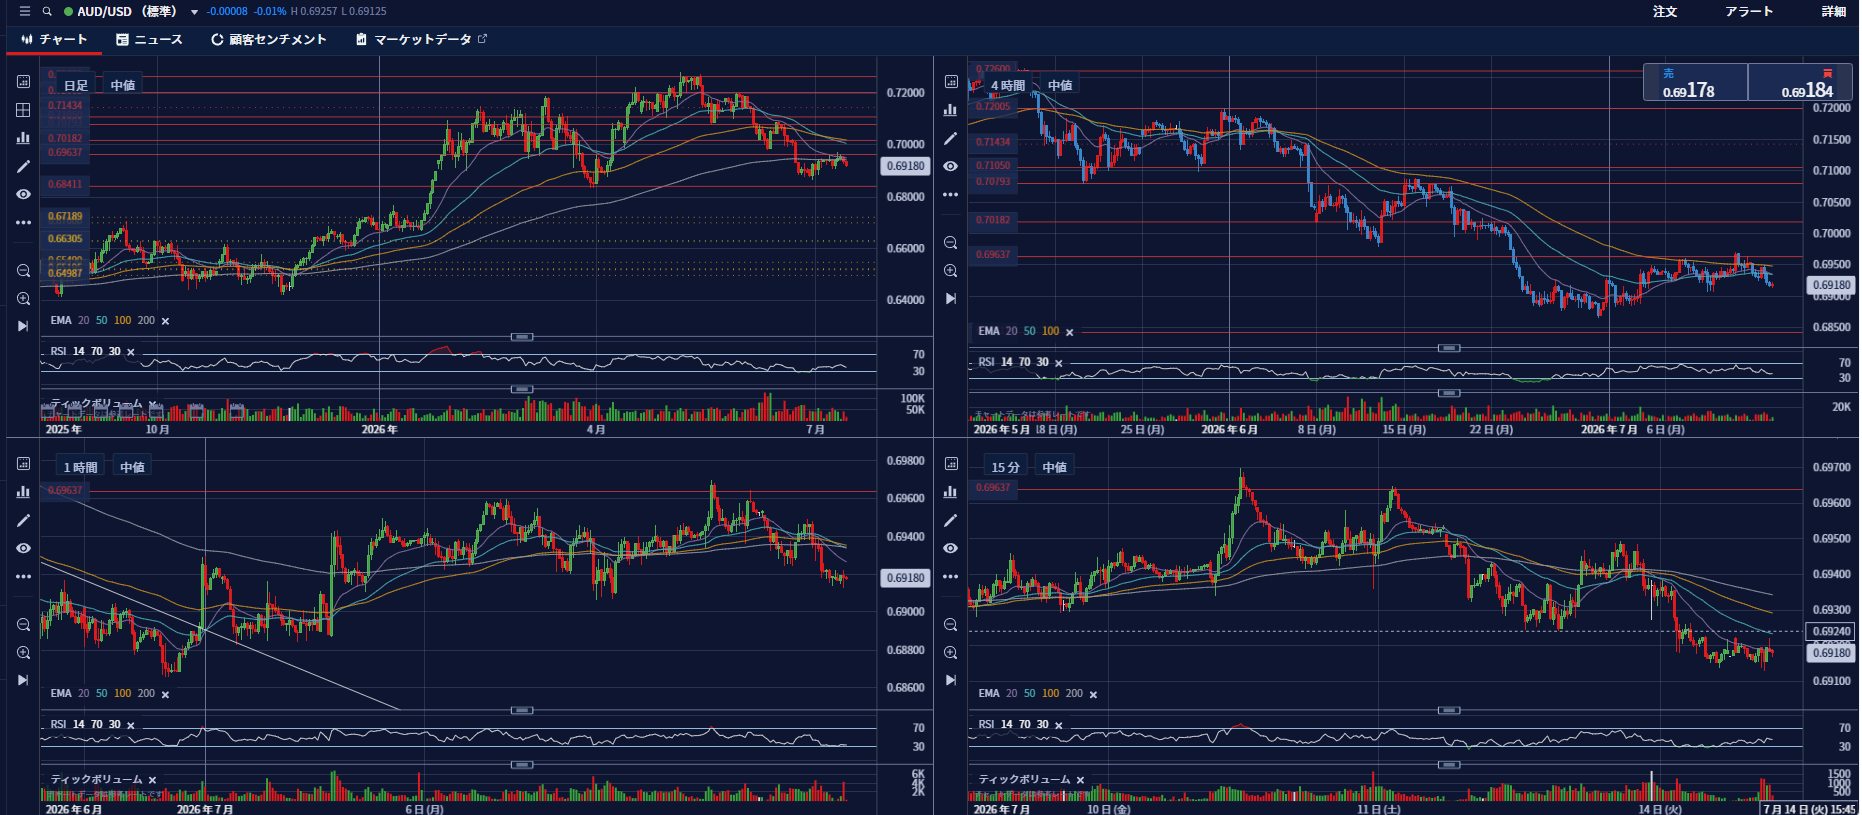1862x815 pixels.
Task: Zoom in on the 4時間 chart
Action: click(x=951, y=271)
